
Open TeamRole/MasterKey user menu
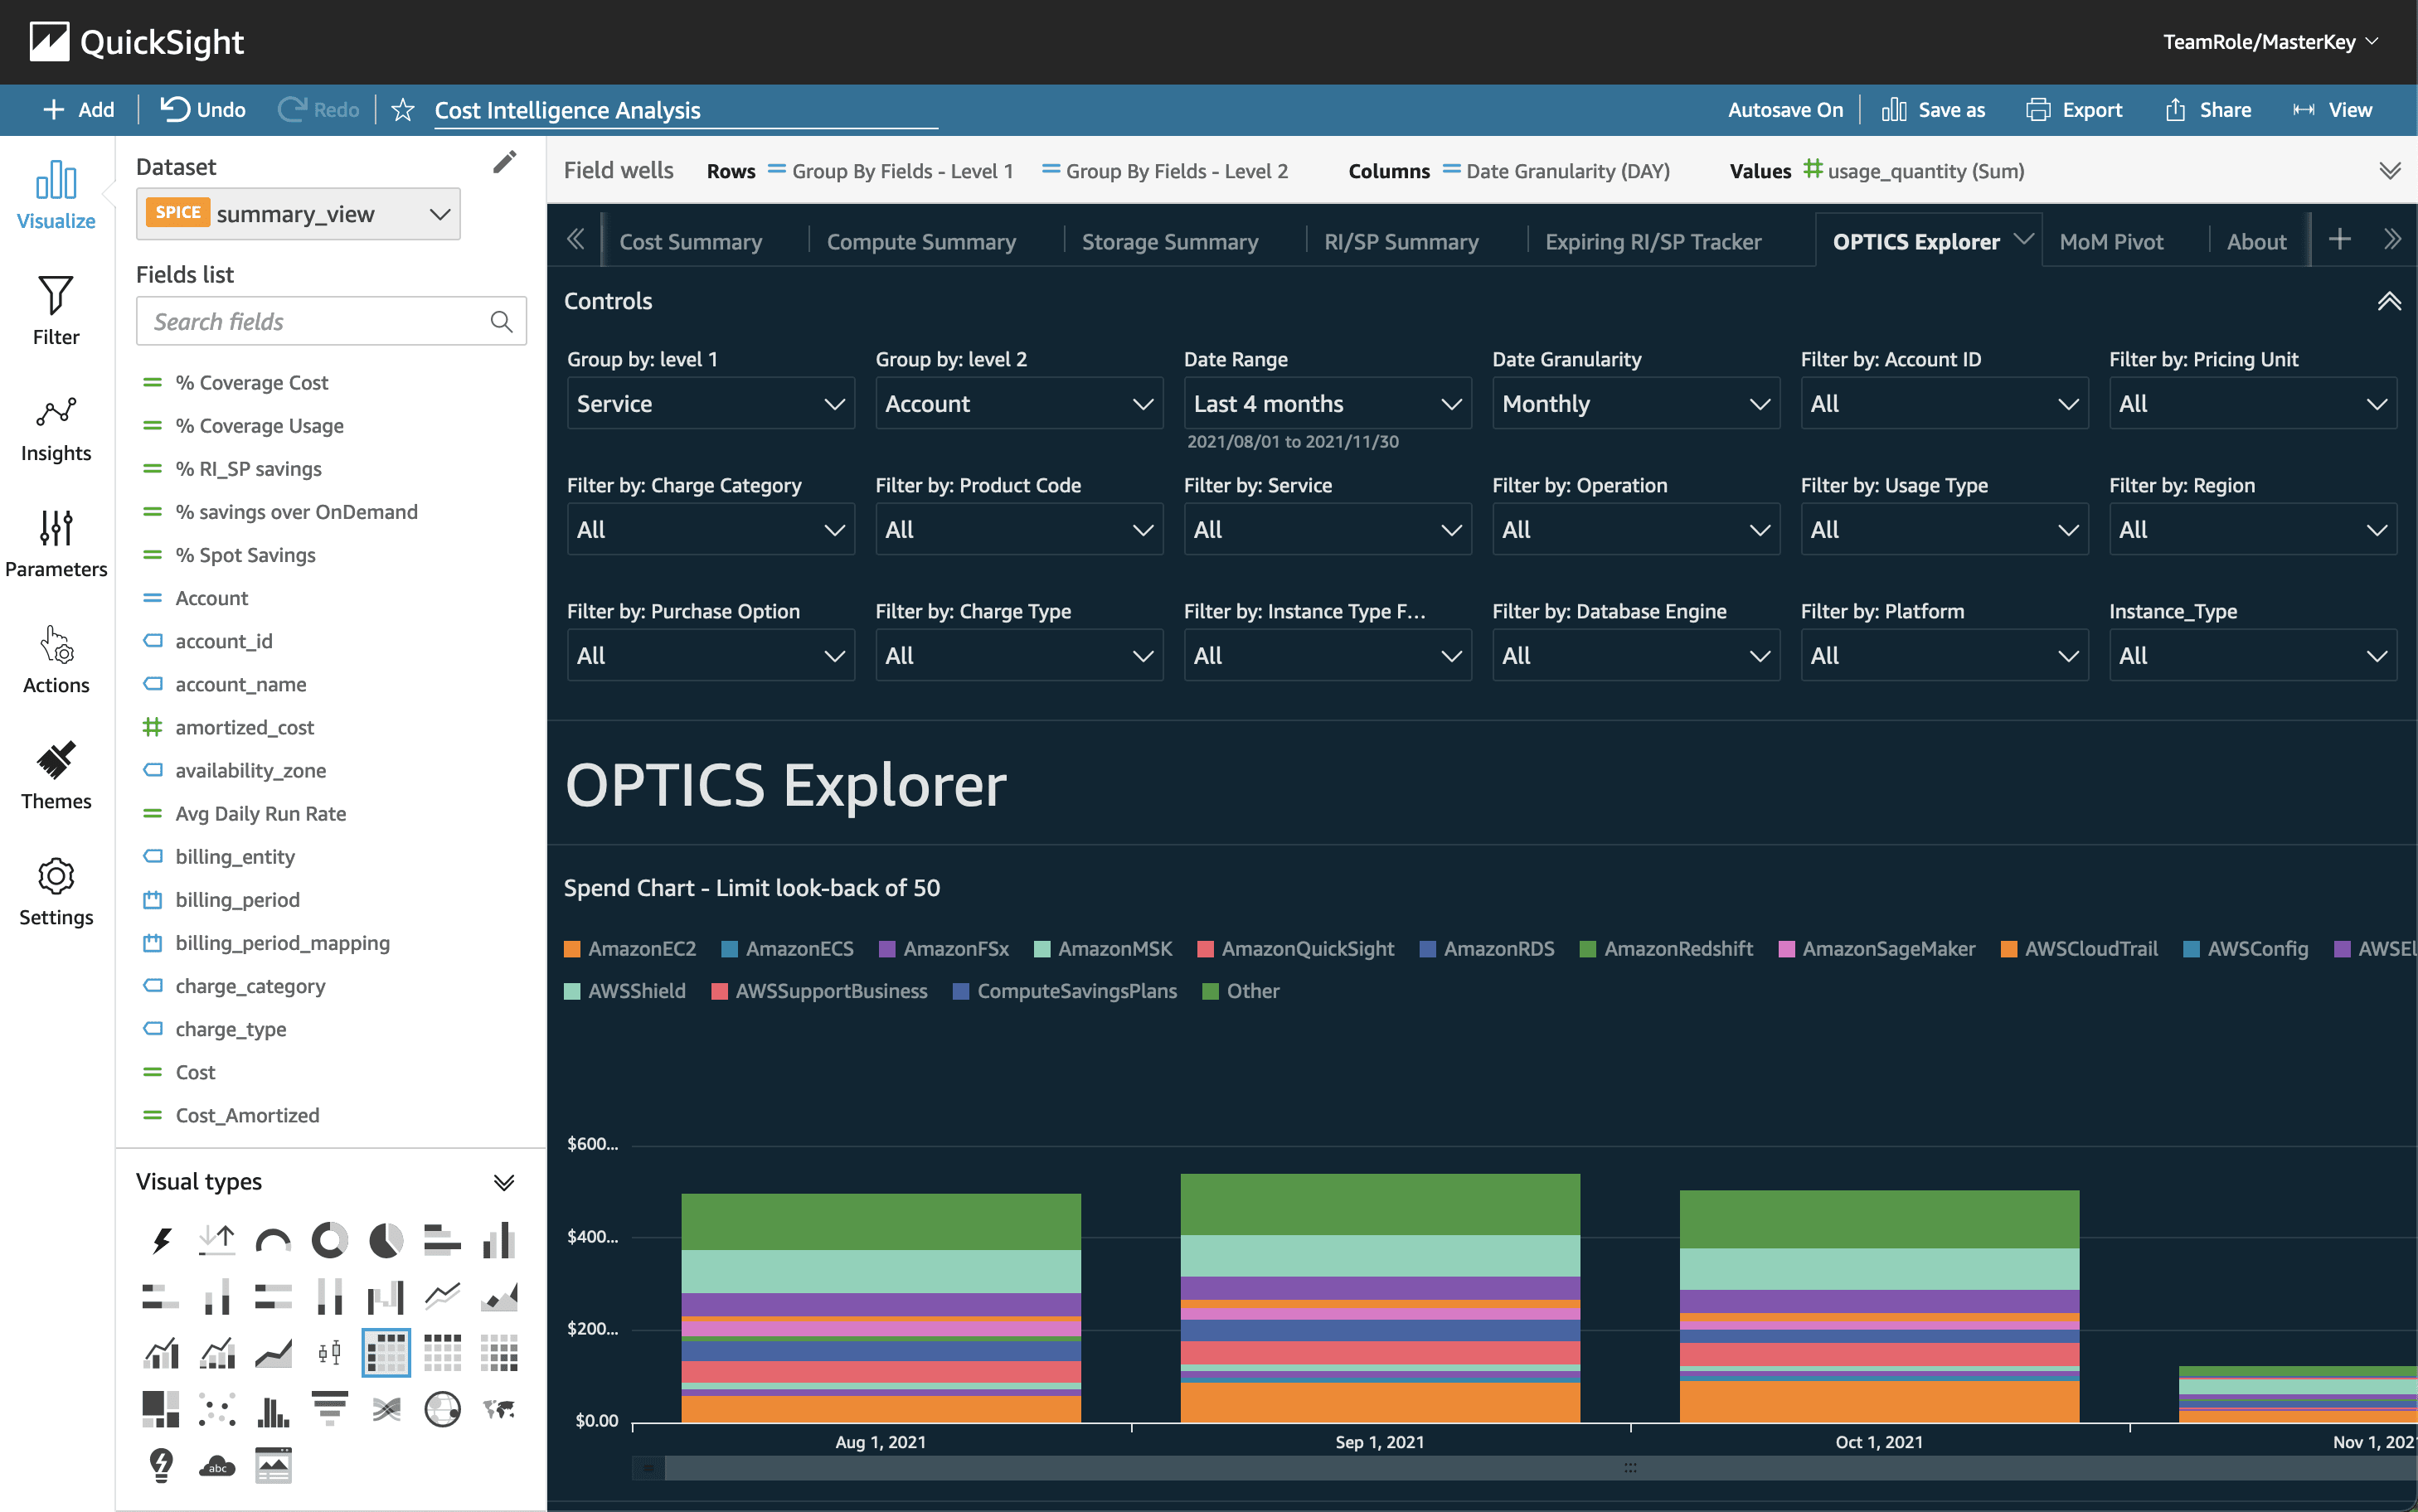tap(2271, 41)
